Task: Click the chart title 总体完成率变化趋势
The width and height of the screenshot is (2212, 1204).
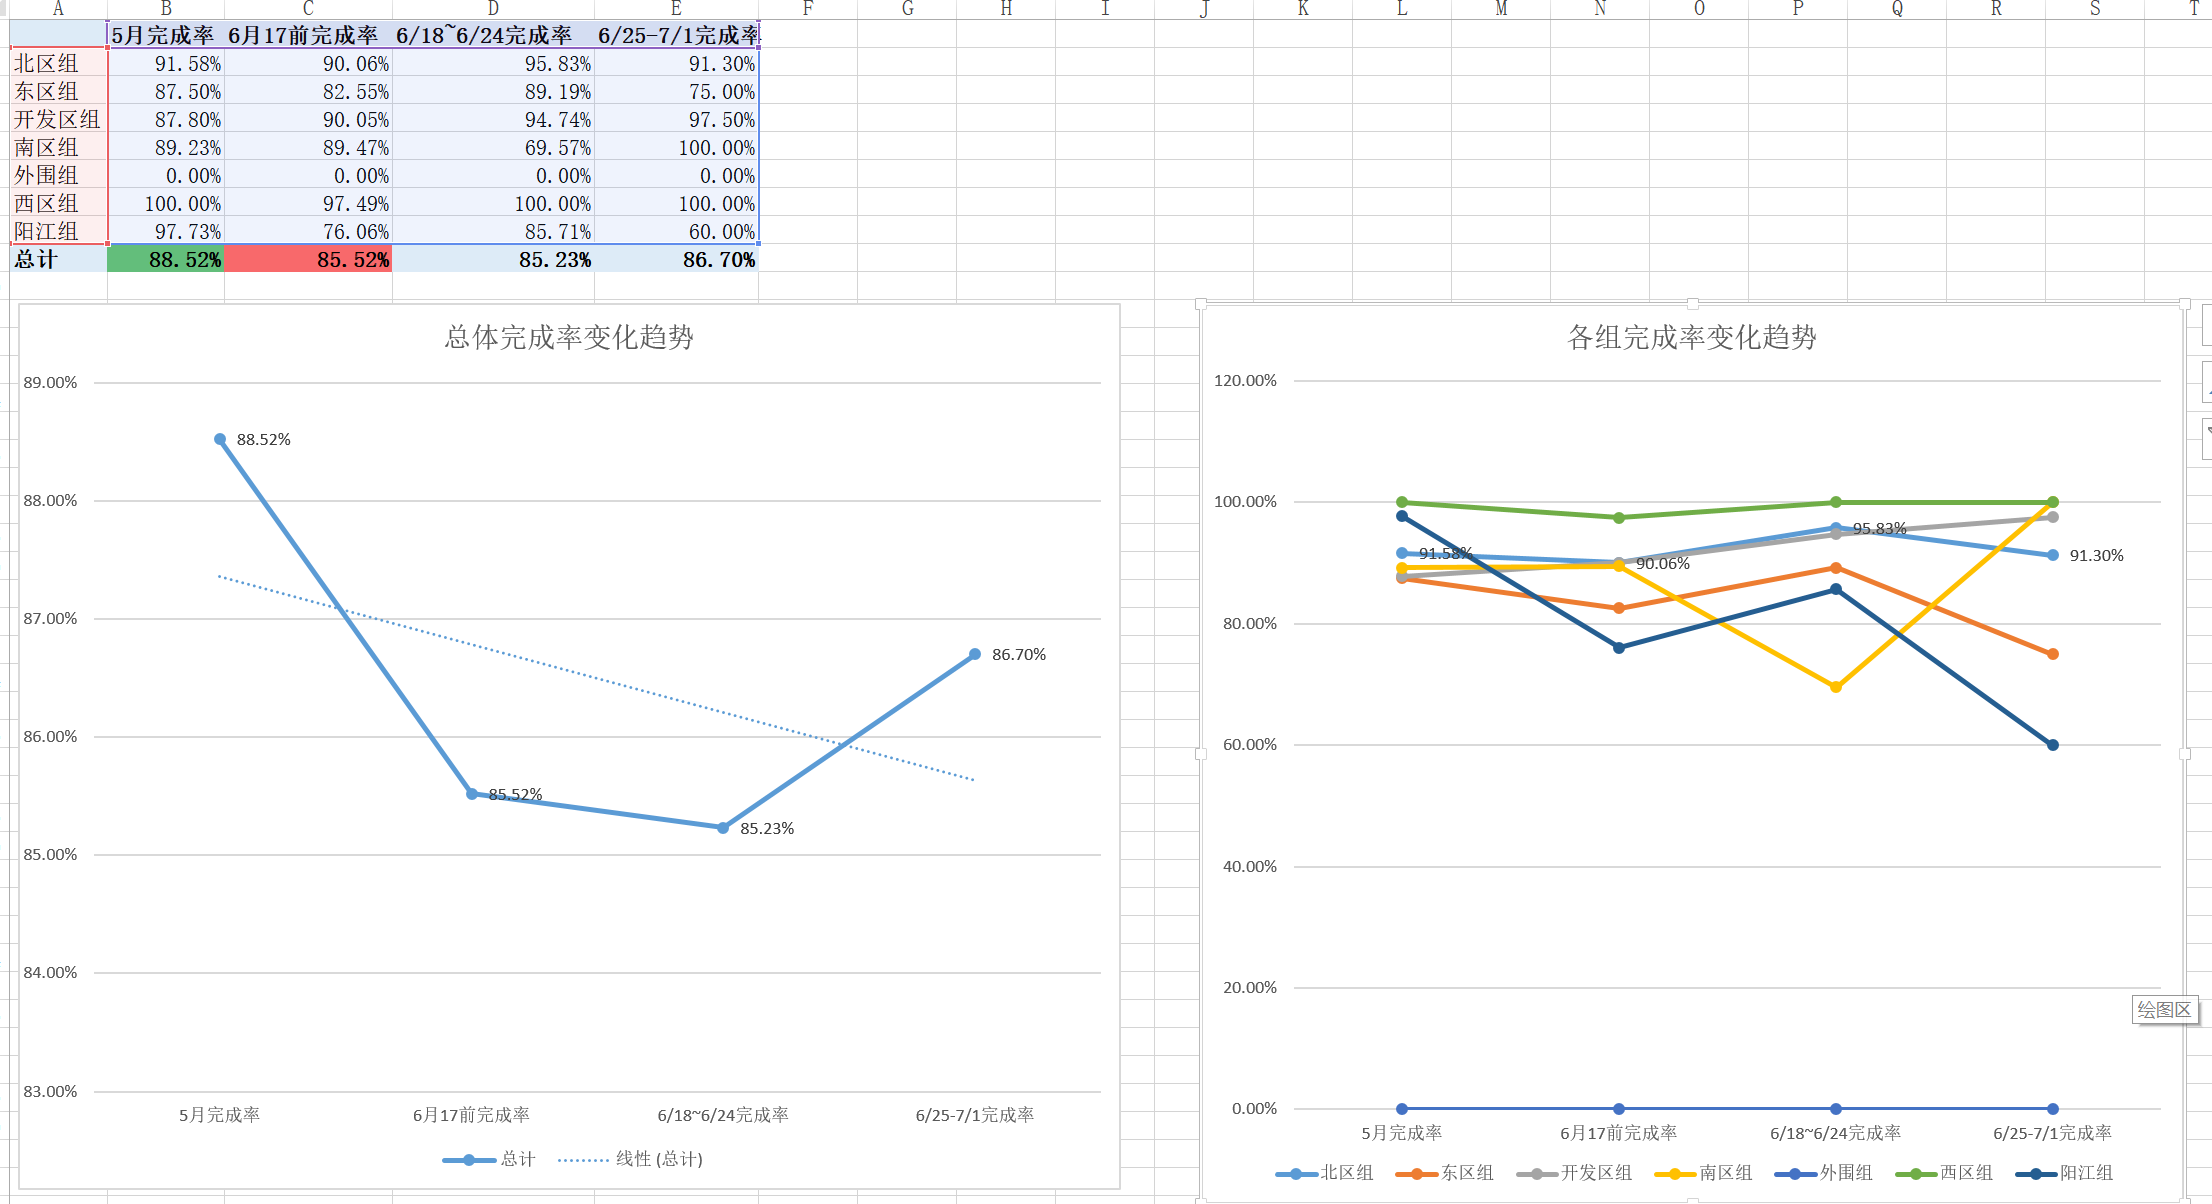Action: click(x=569, y=337)
